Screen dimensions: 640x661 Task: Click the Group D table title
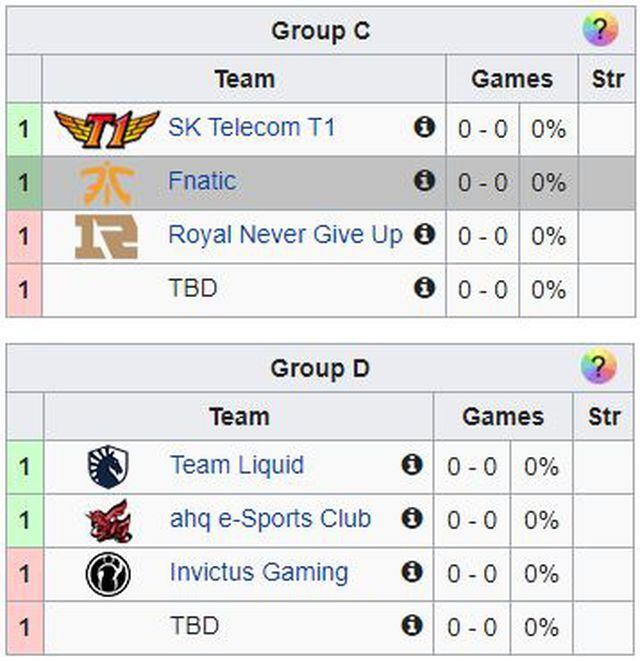(320, 368)
